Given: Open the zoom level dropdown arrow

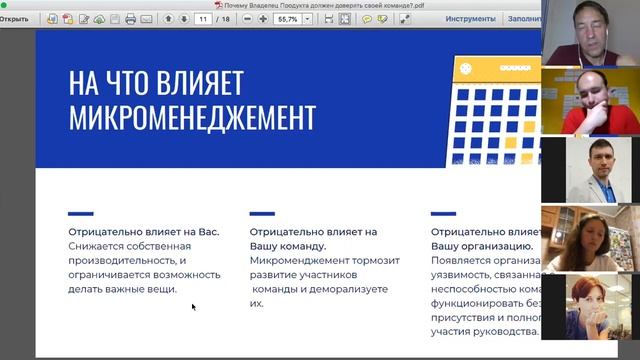Looking at the screenshot, I should tap(308, 19).
